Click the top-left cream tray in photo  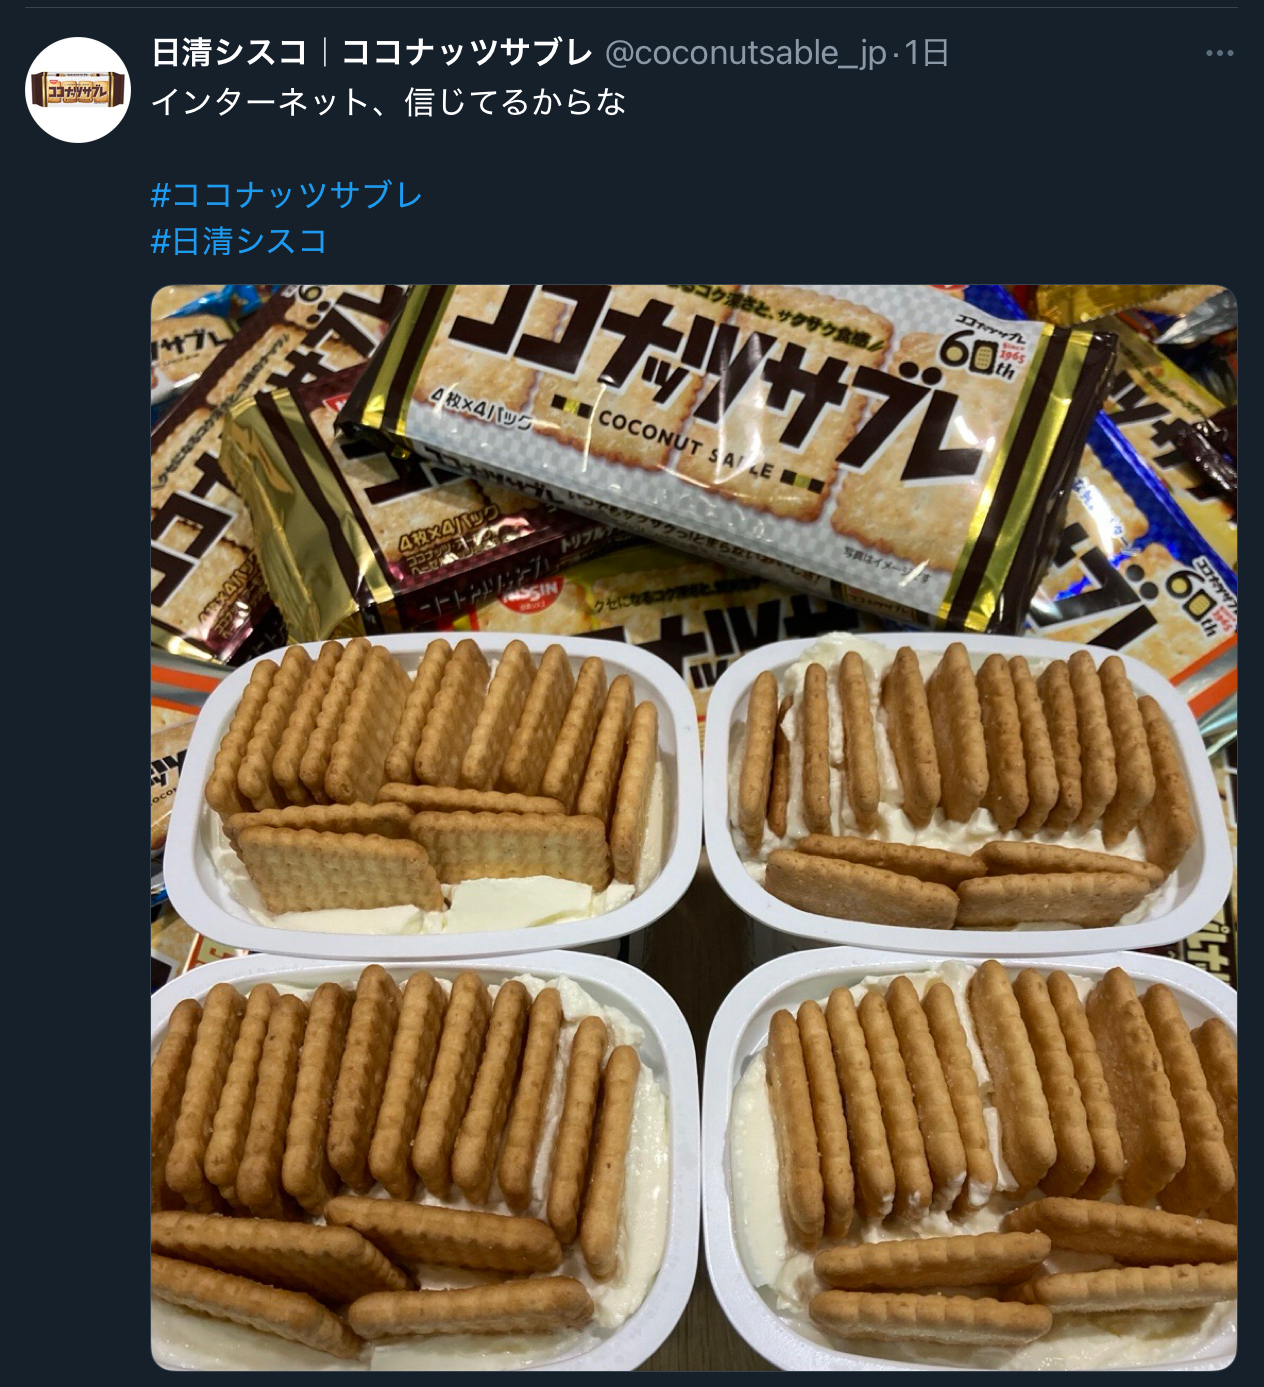(432, 790)
